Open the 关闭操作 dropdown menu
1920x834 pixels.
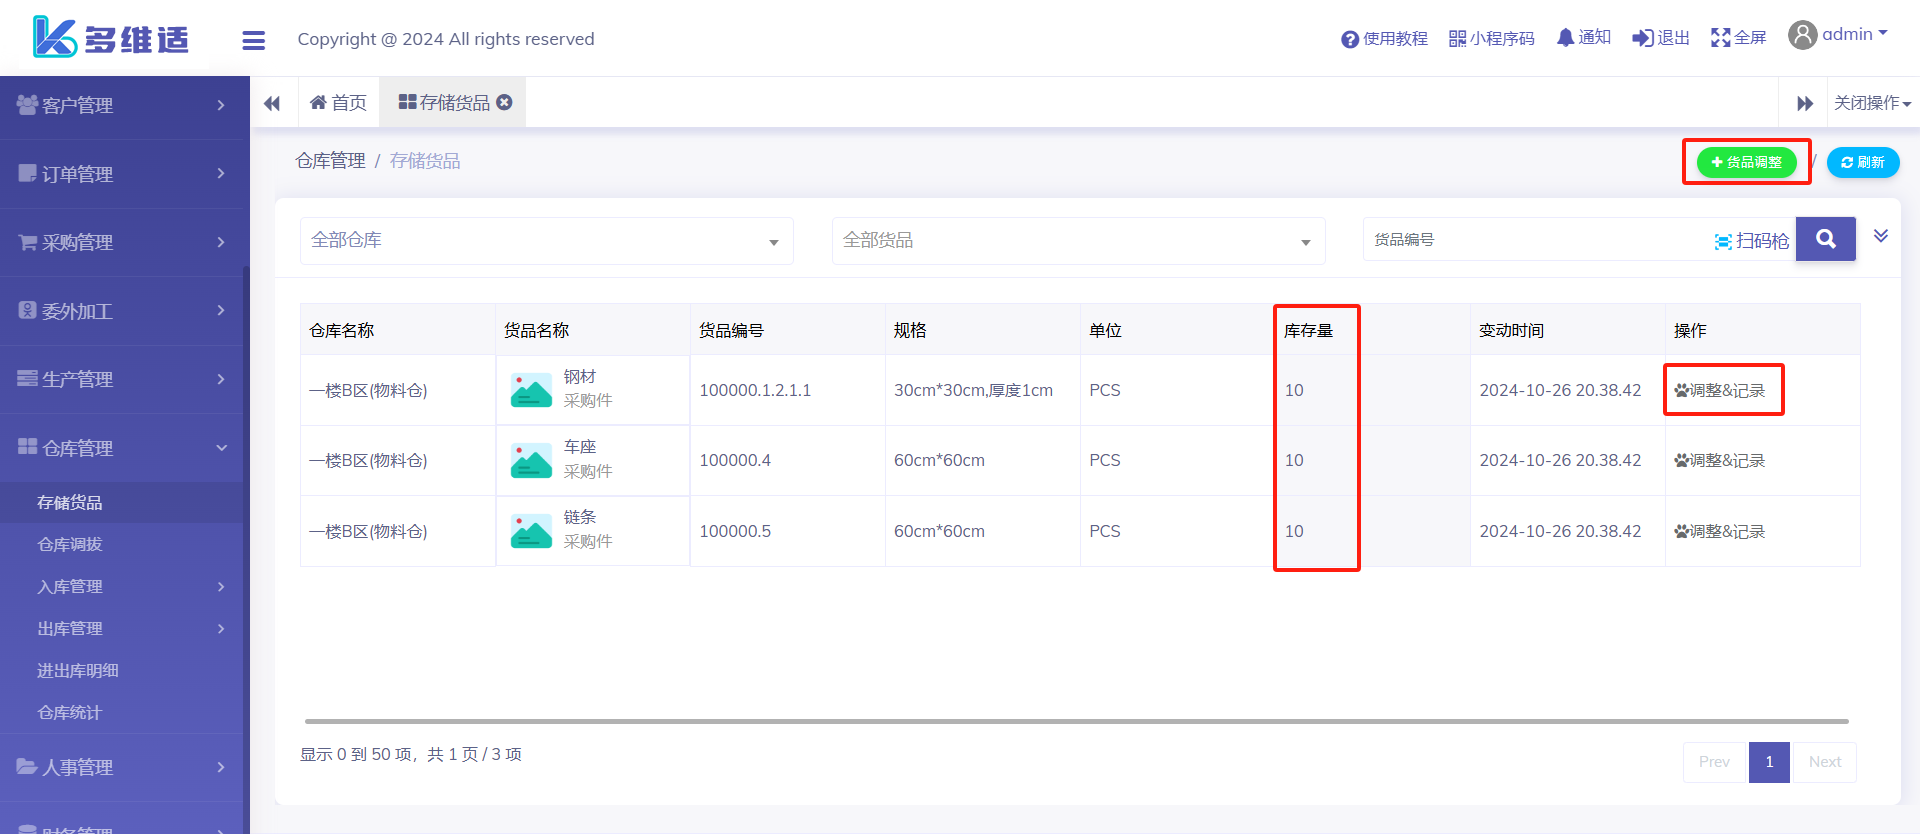1871,103
